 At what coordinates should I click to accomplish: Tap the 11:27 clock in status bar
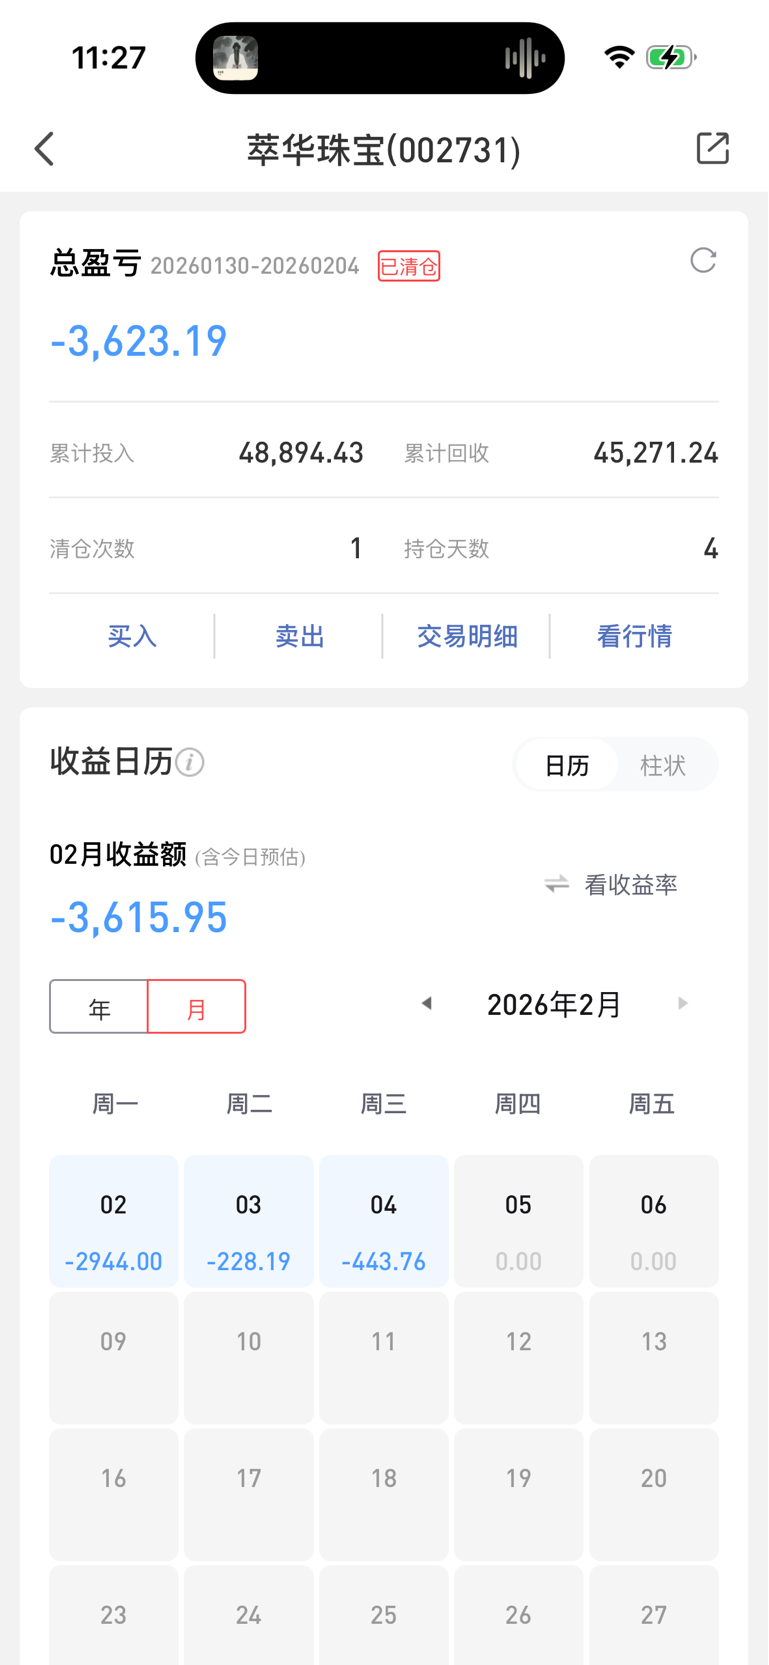click(109, 57)
